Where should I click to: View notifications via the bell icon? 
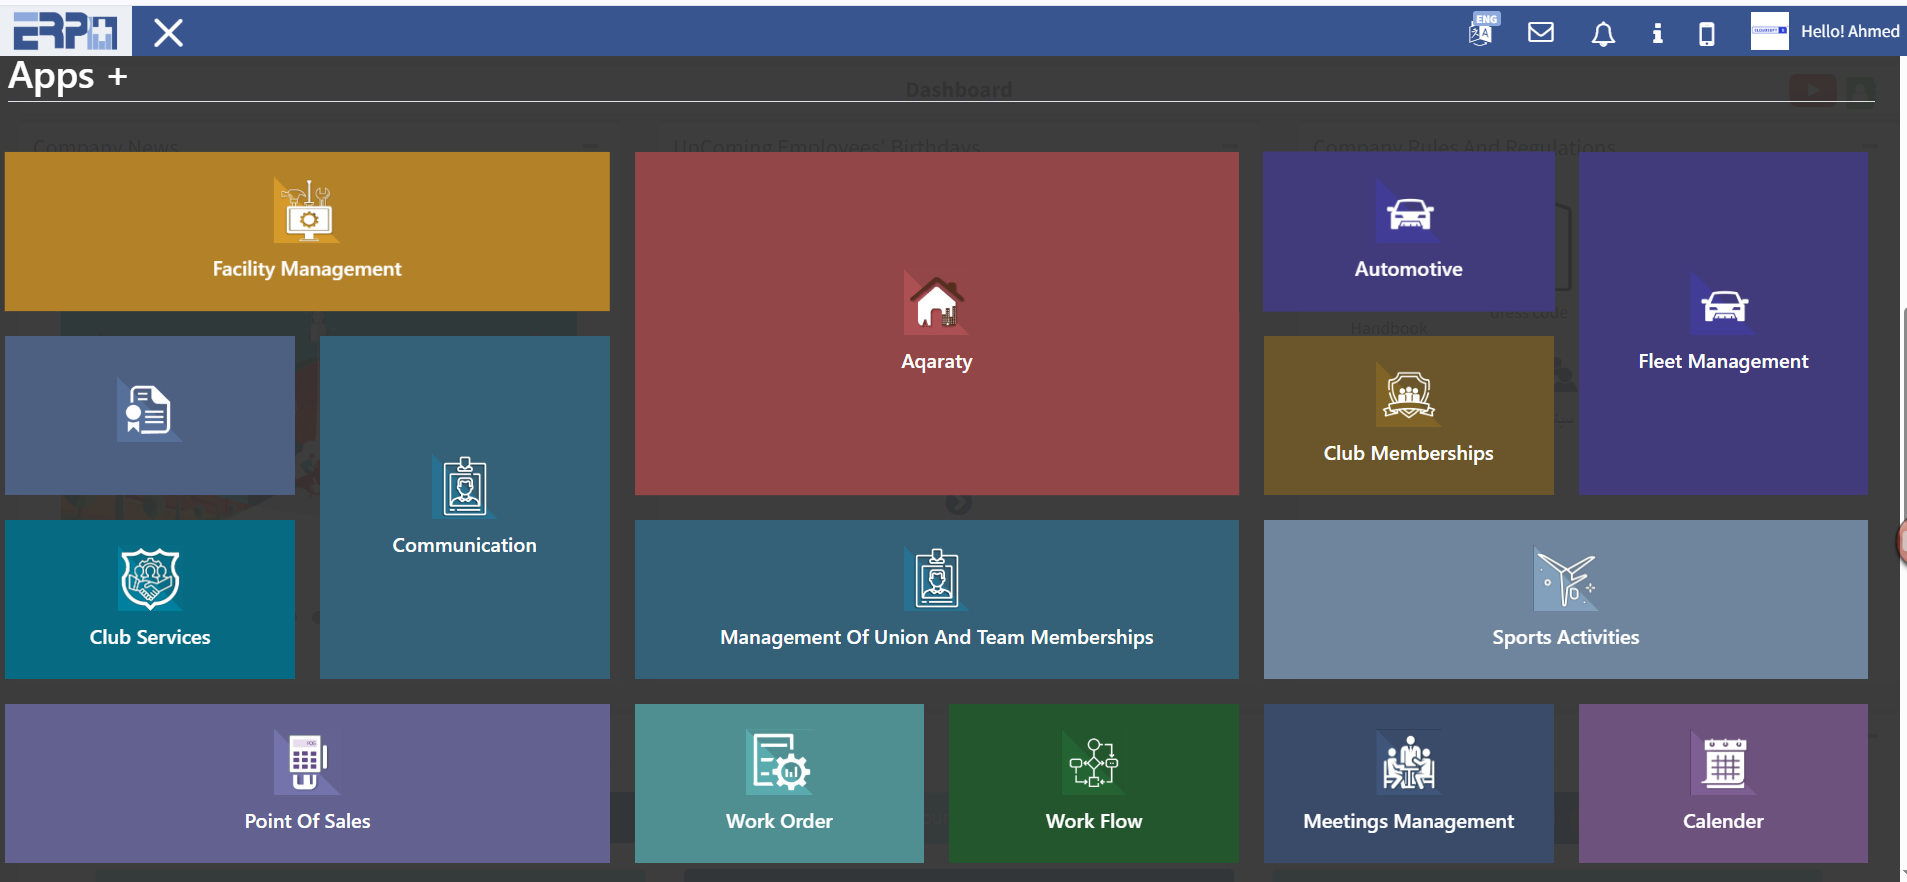pyautogui.click(x=1602, y=34)
